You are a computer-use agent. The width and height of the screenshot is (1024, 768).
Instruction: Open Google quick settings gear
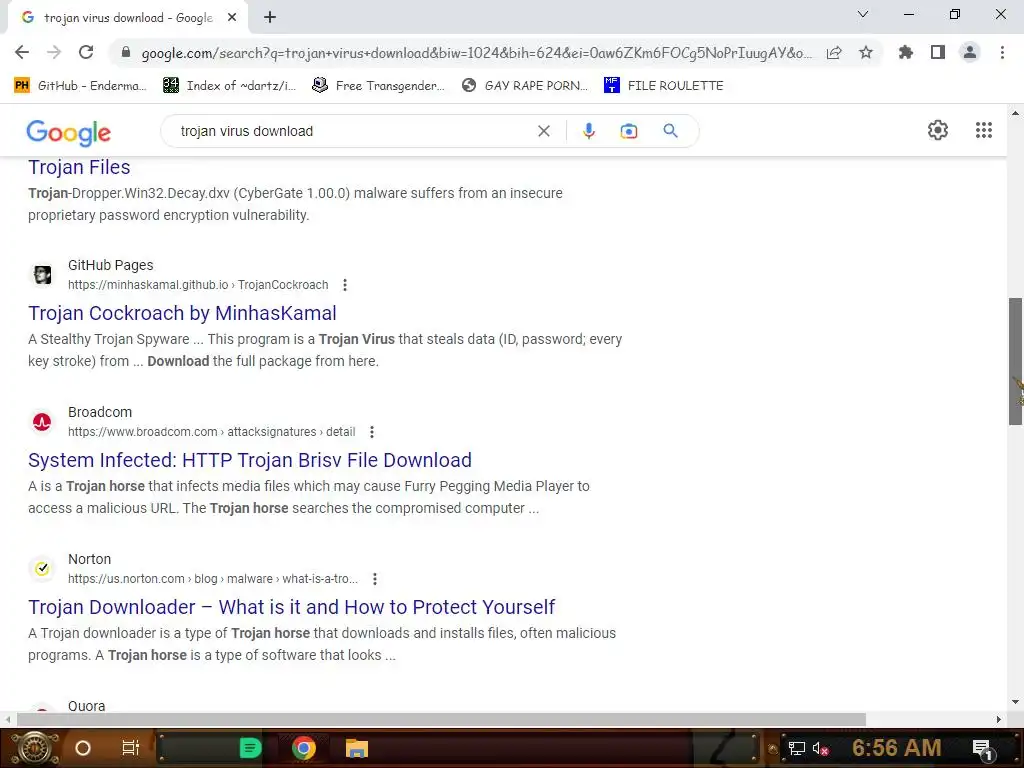(938, 130)
